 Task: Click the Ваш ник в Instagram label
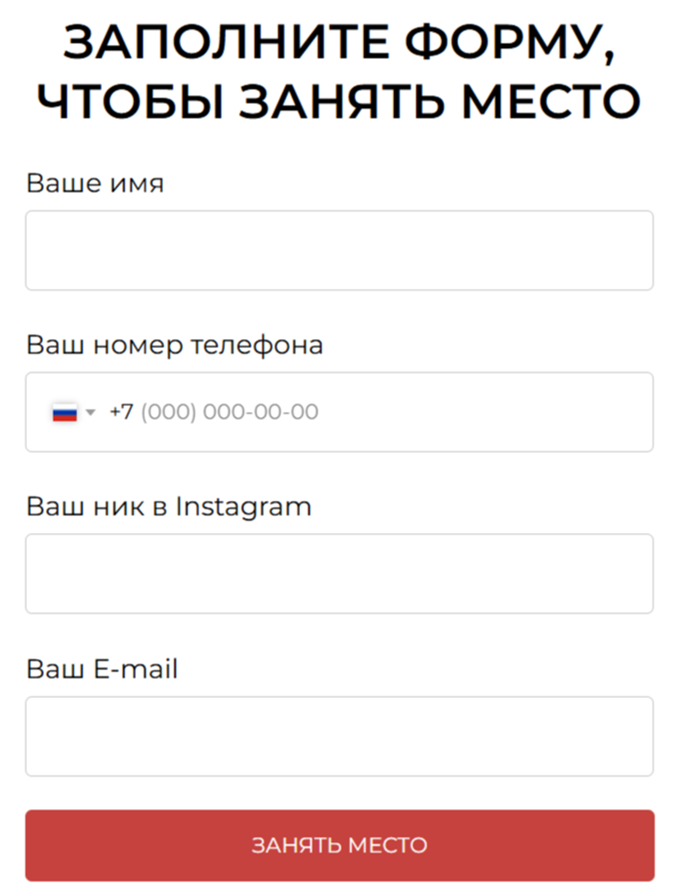coord(168,507)
